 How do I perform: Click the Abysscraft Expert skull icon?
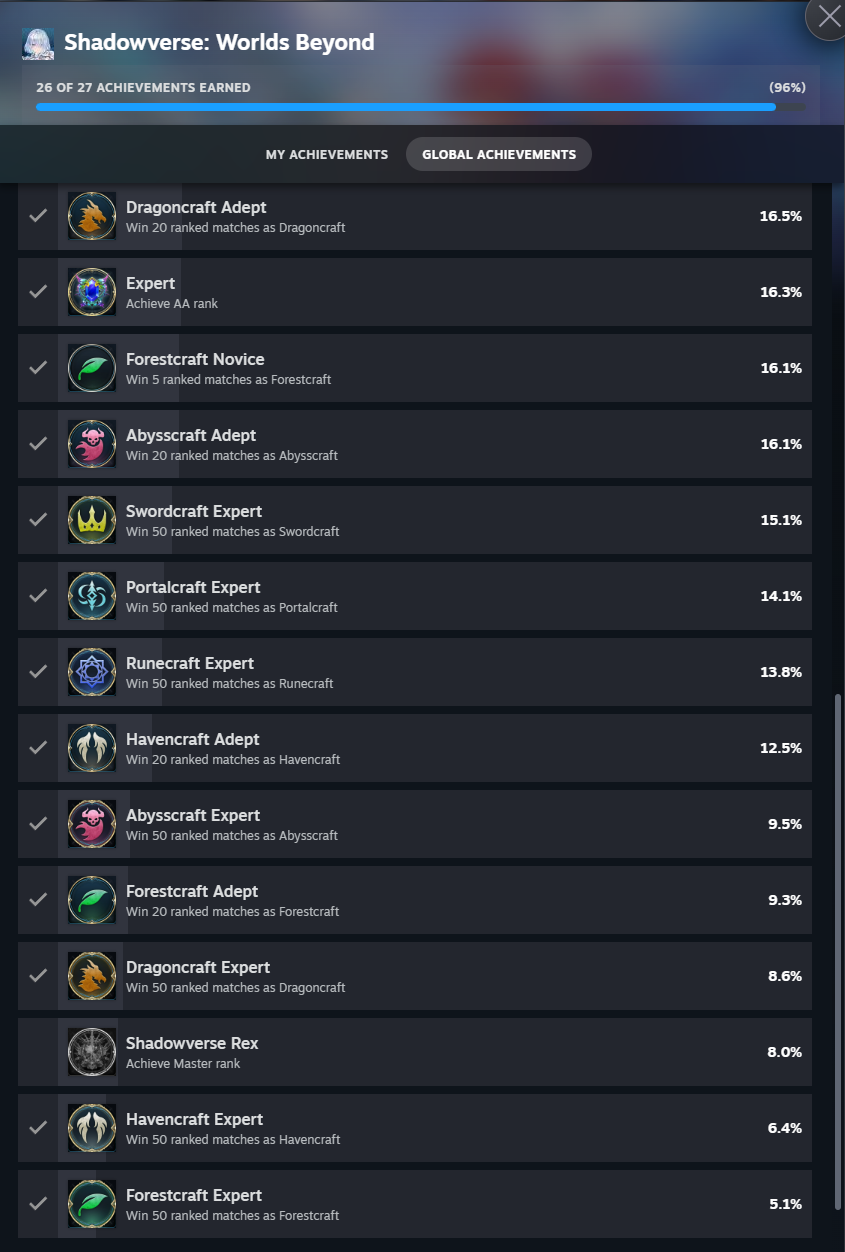tap(92, 824)
